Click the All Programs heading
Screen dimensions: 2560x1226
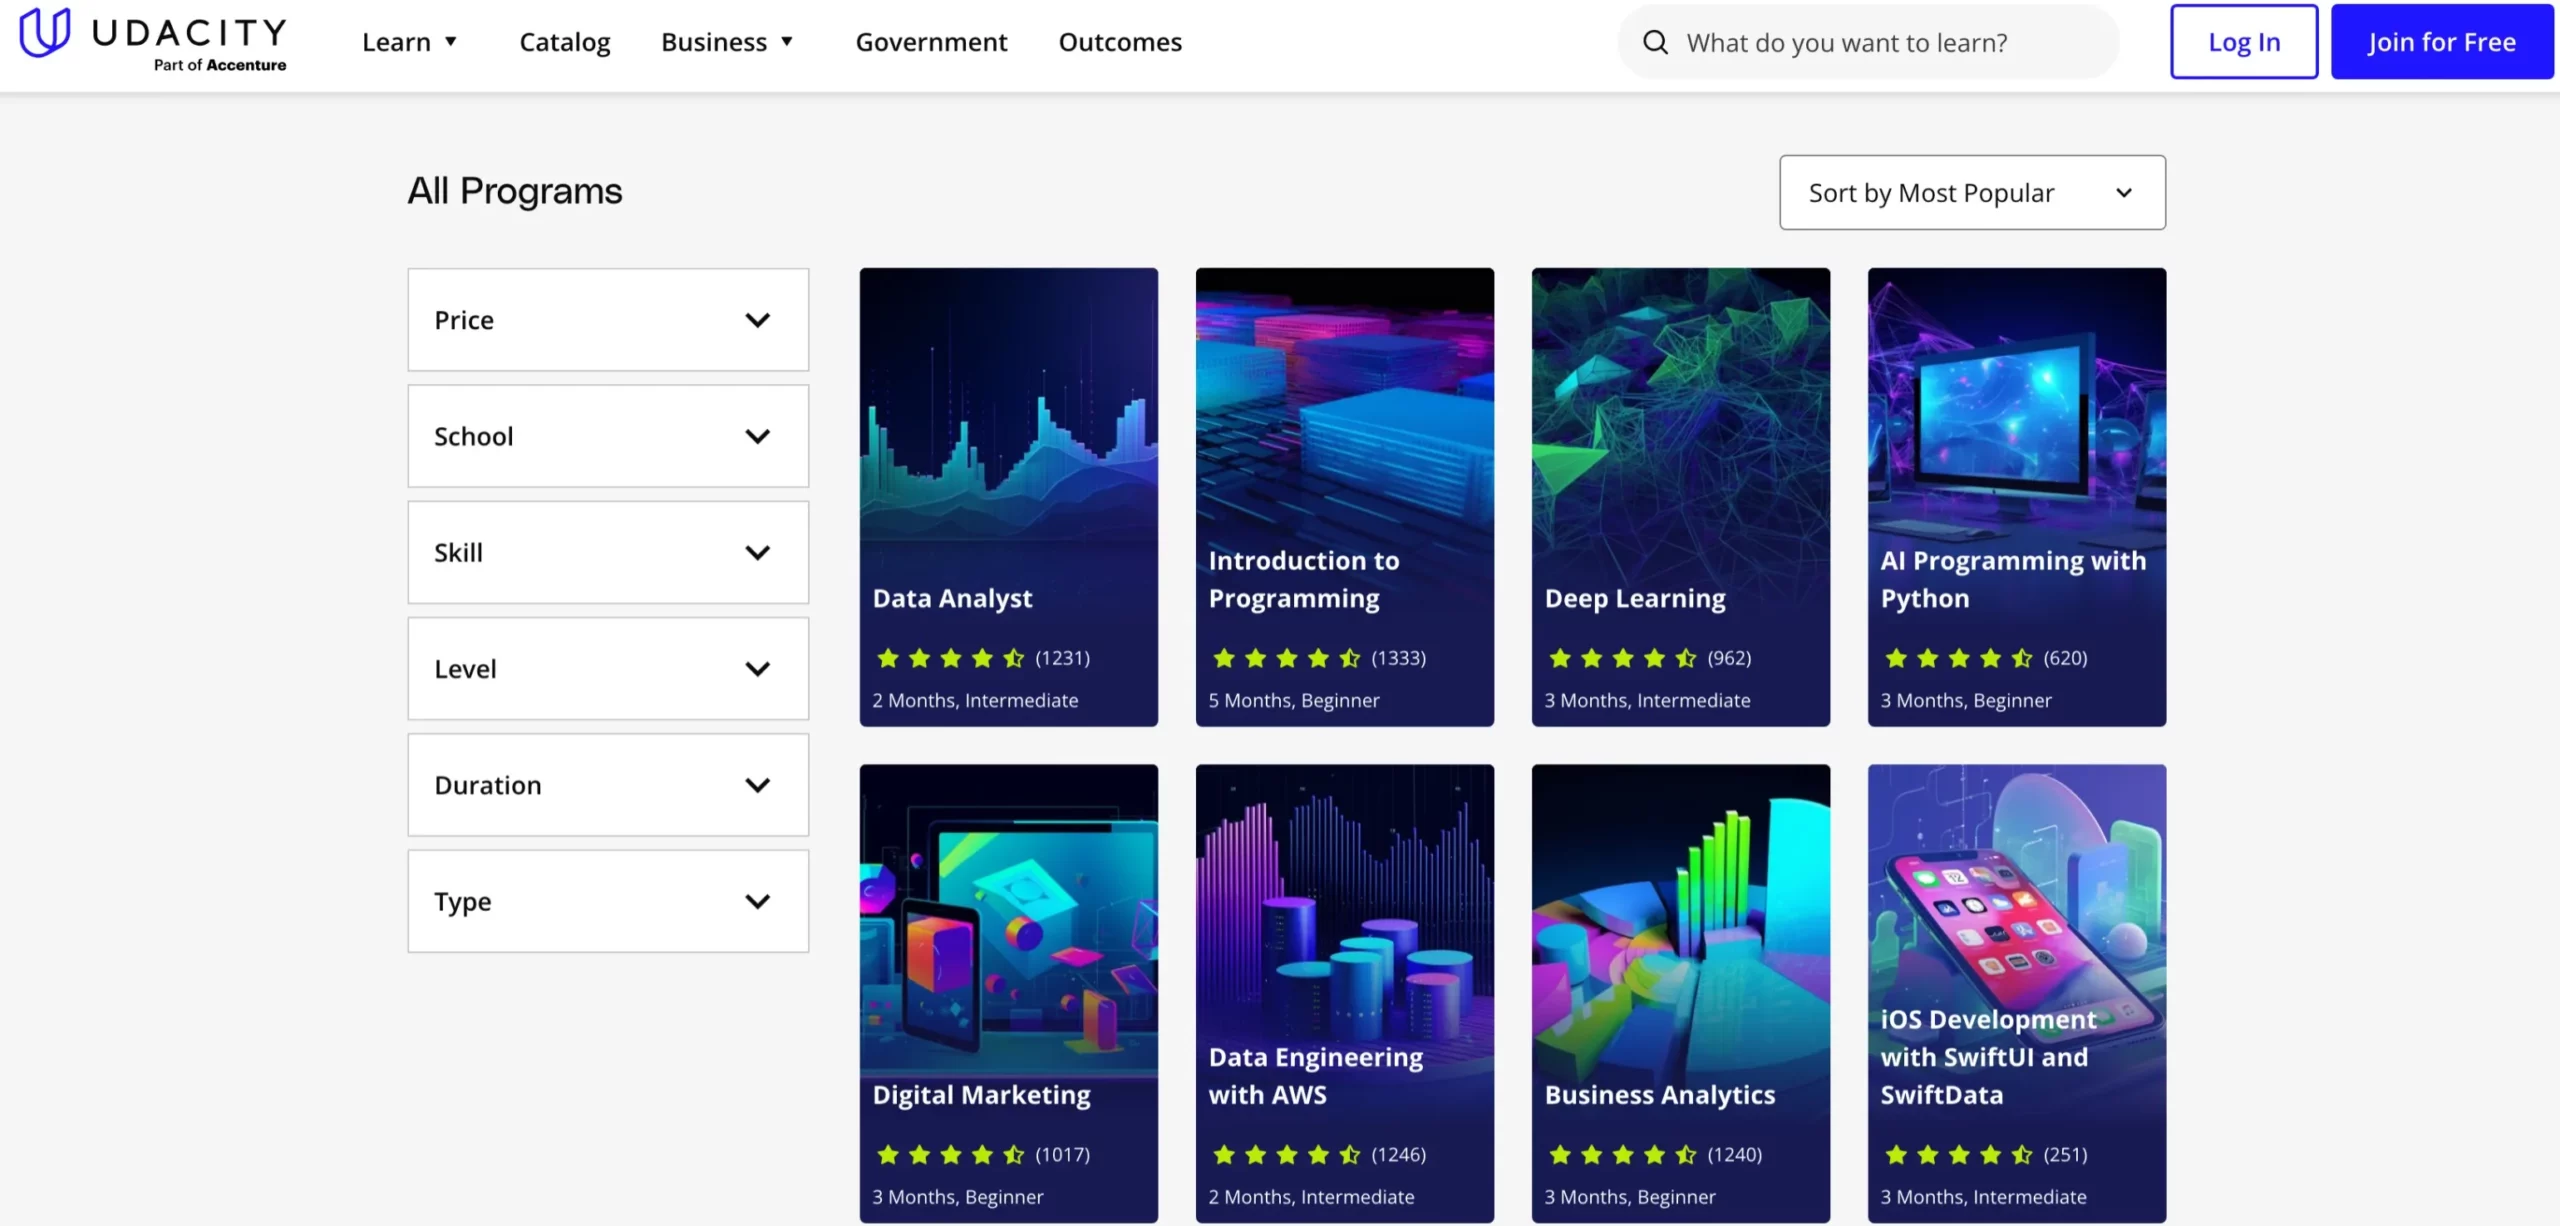[x=515, y=191]
